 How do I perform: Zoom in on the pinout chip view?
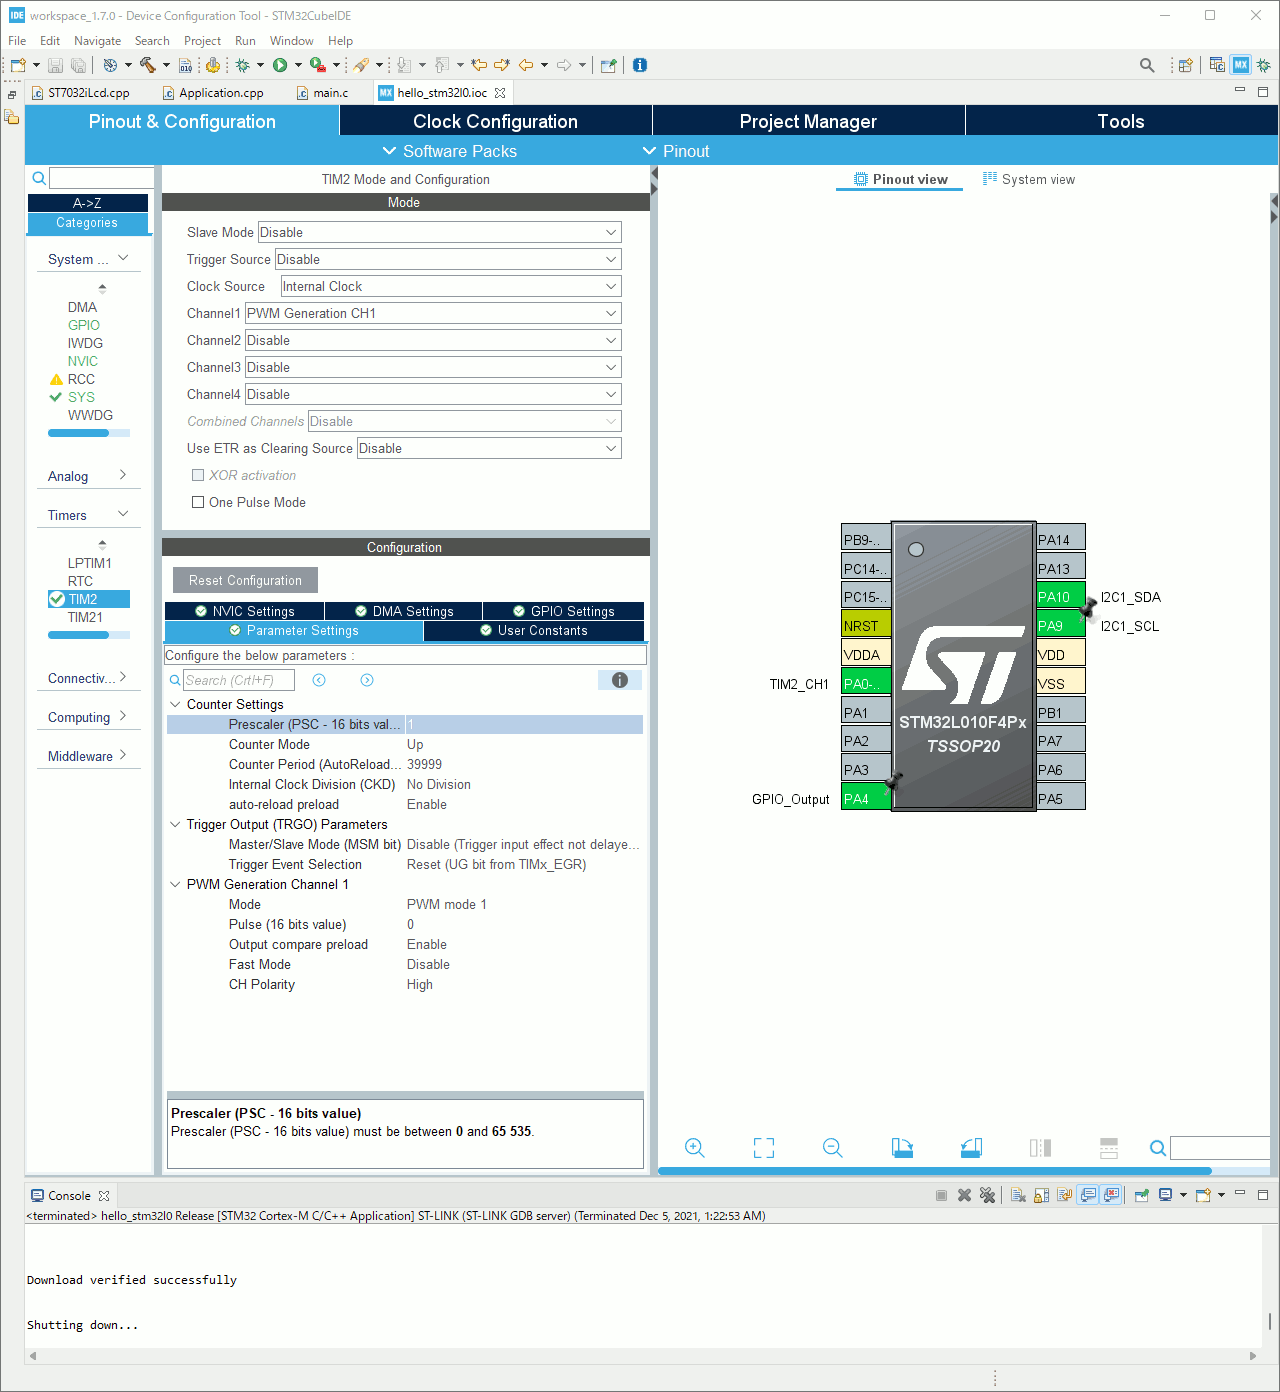695,1148
